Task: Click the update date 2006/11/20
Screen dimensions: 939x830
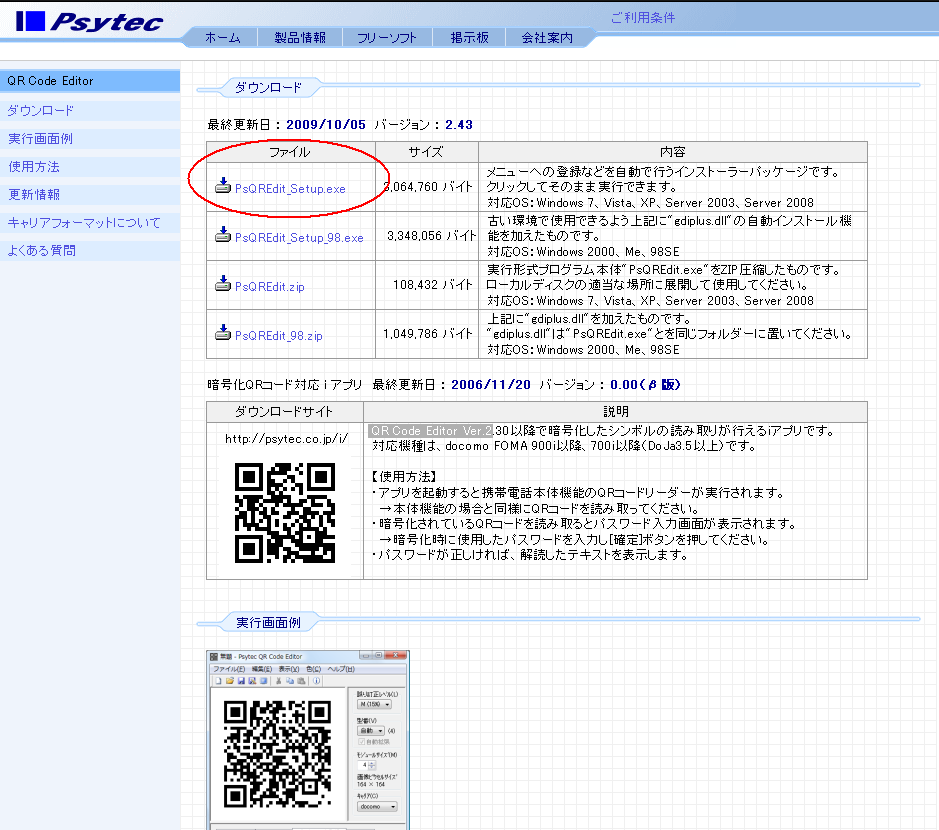Action: pyautogui.click(x=491, y=384)
